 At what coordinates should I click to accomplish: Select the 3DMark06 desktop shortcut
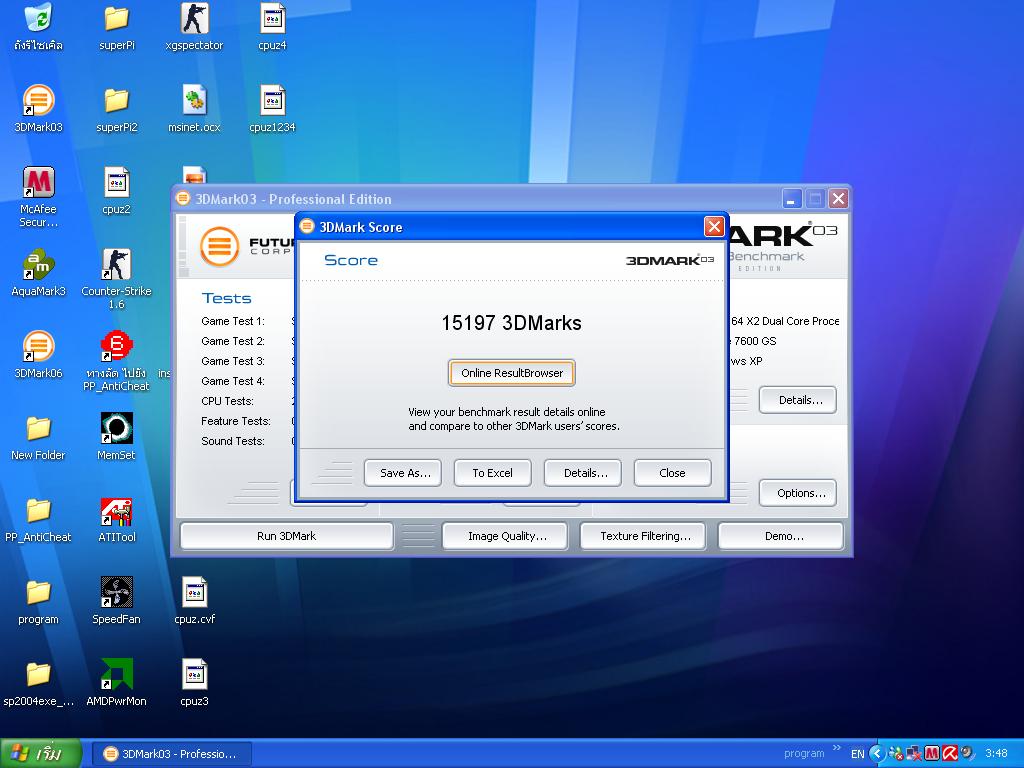38,346
